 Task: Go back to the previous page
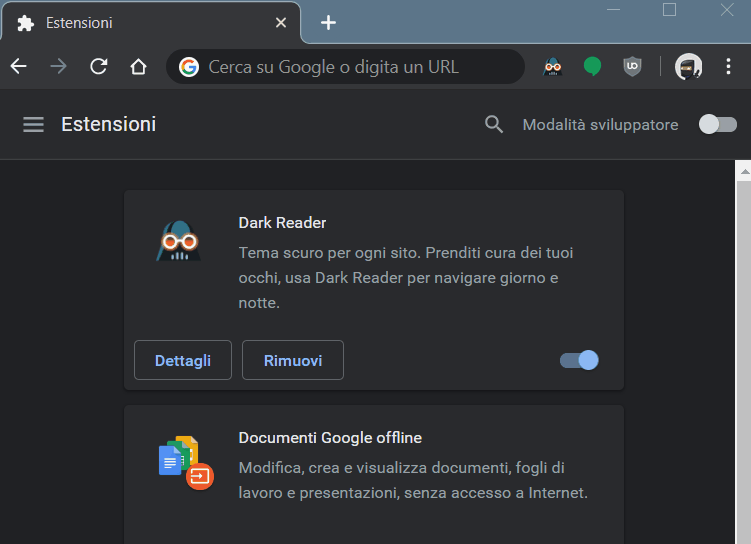19,67
